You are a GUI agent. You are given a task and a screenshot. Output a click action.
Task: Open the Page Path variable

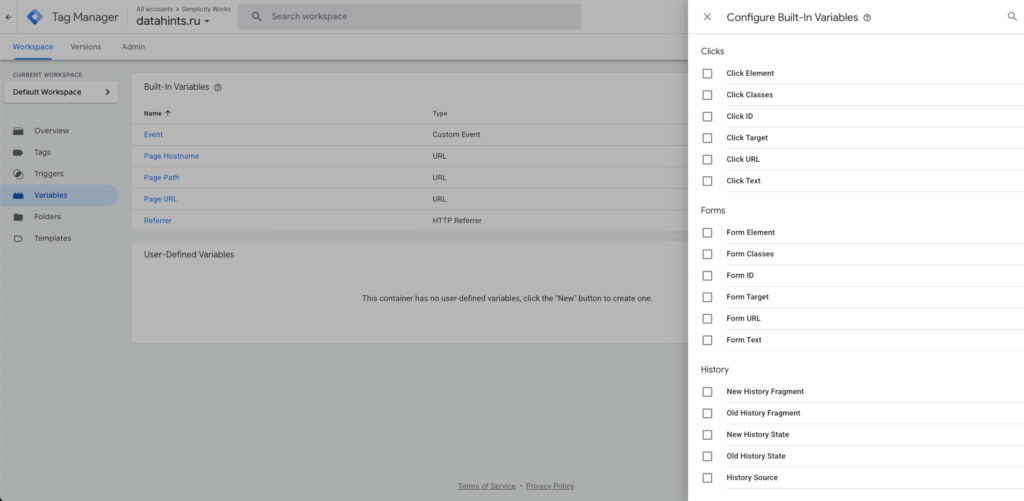(161, 178)
